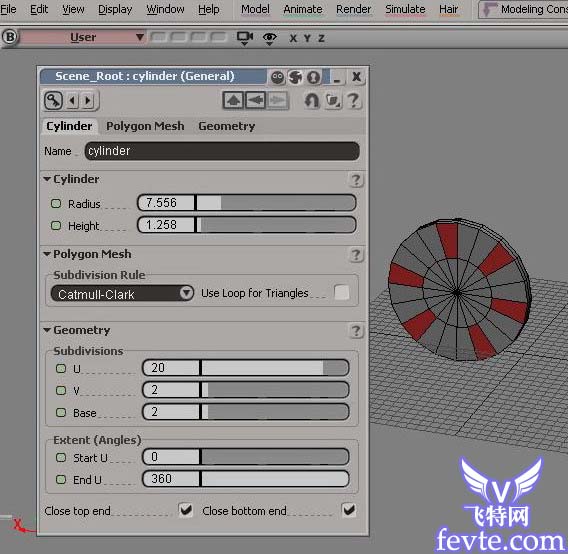
Task: Click the U subdivisions slider bar
Action: pos(275,368)
